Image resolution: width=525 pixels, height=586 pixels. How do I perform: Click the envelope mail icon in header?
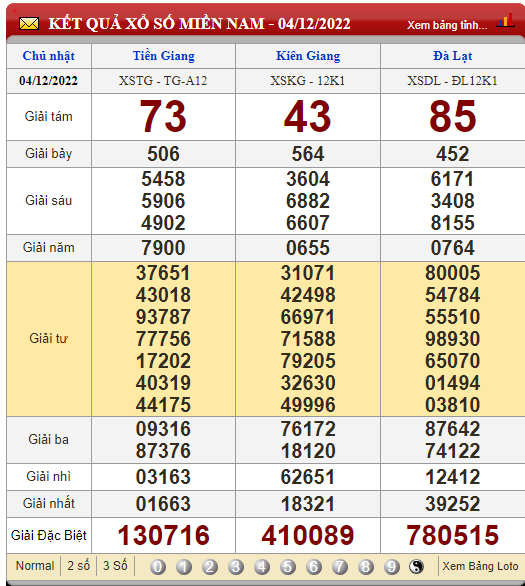29,24
